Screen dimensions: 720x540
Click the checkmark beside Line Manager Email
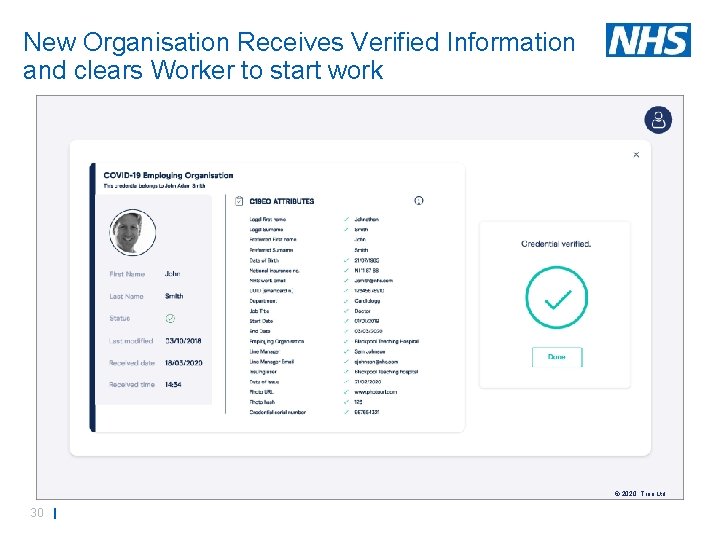(346, 362)
